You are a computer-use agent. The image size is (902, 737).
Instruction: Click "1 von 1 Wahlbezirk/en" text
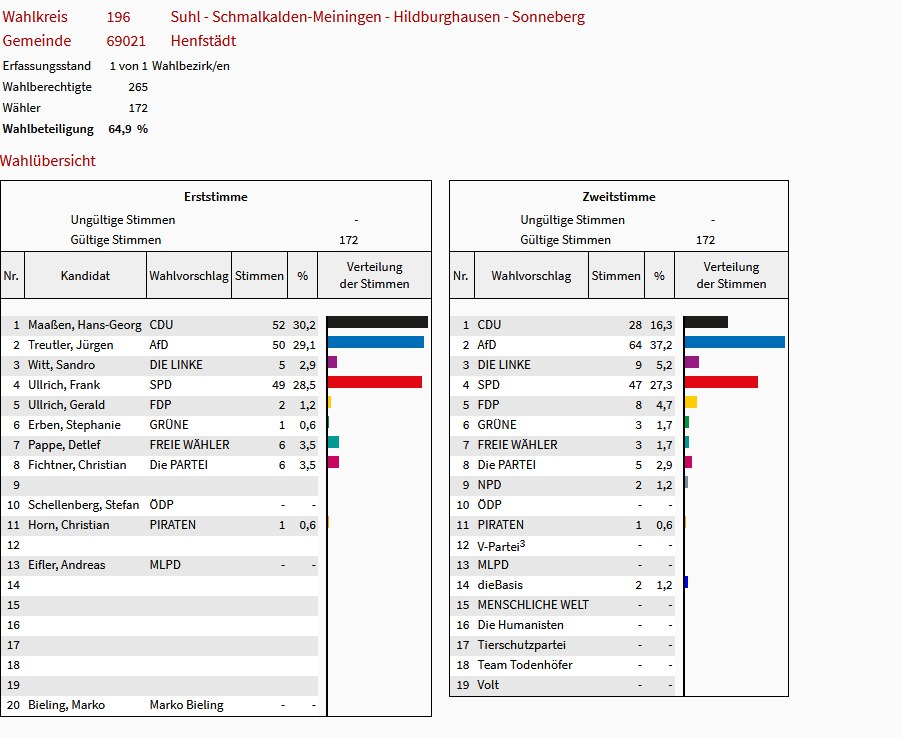pyautogui.click(x=170, y=66)
